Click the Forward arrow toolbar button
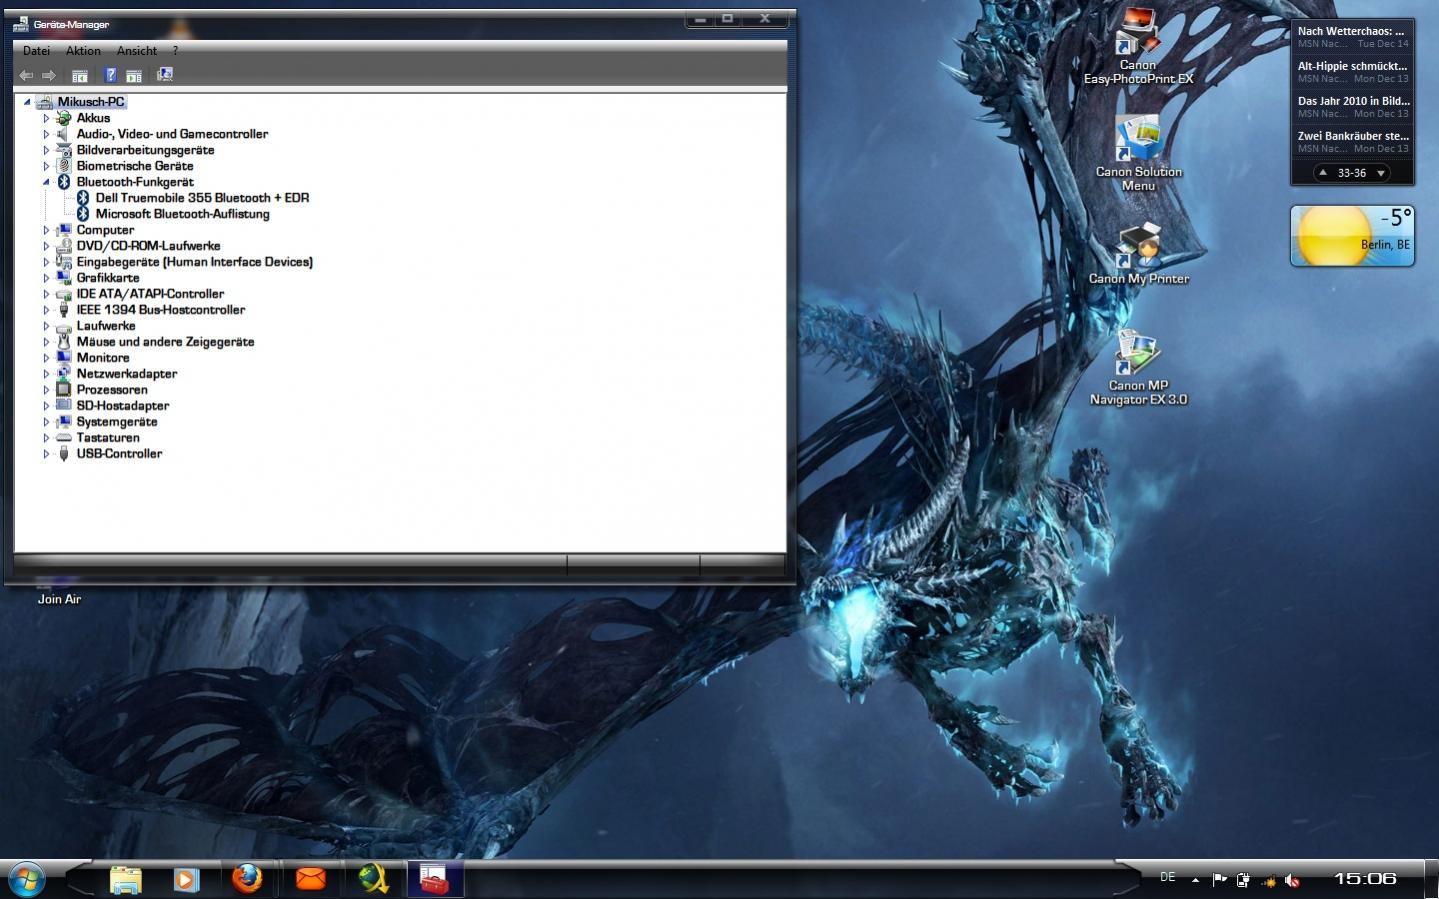This screenshot has height=899, width=1439. [48, 75]
